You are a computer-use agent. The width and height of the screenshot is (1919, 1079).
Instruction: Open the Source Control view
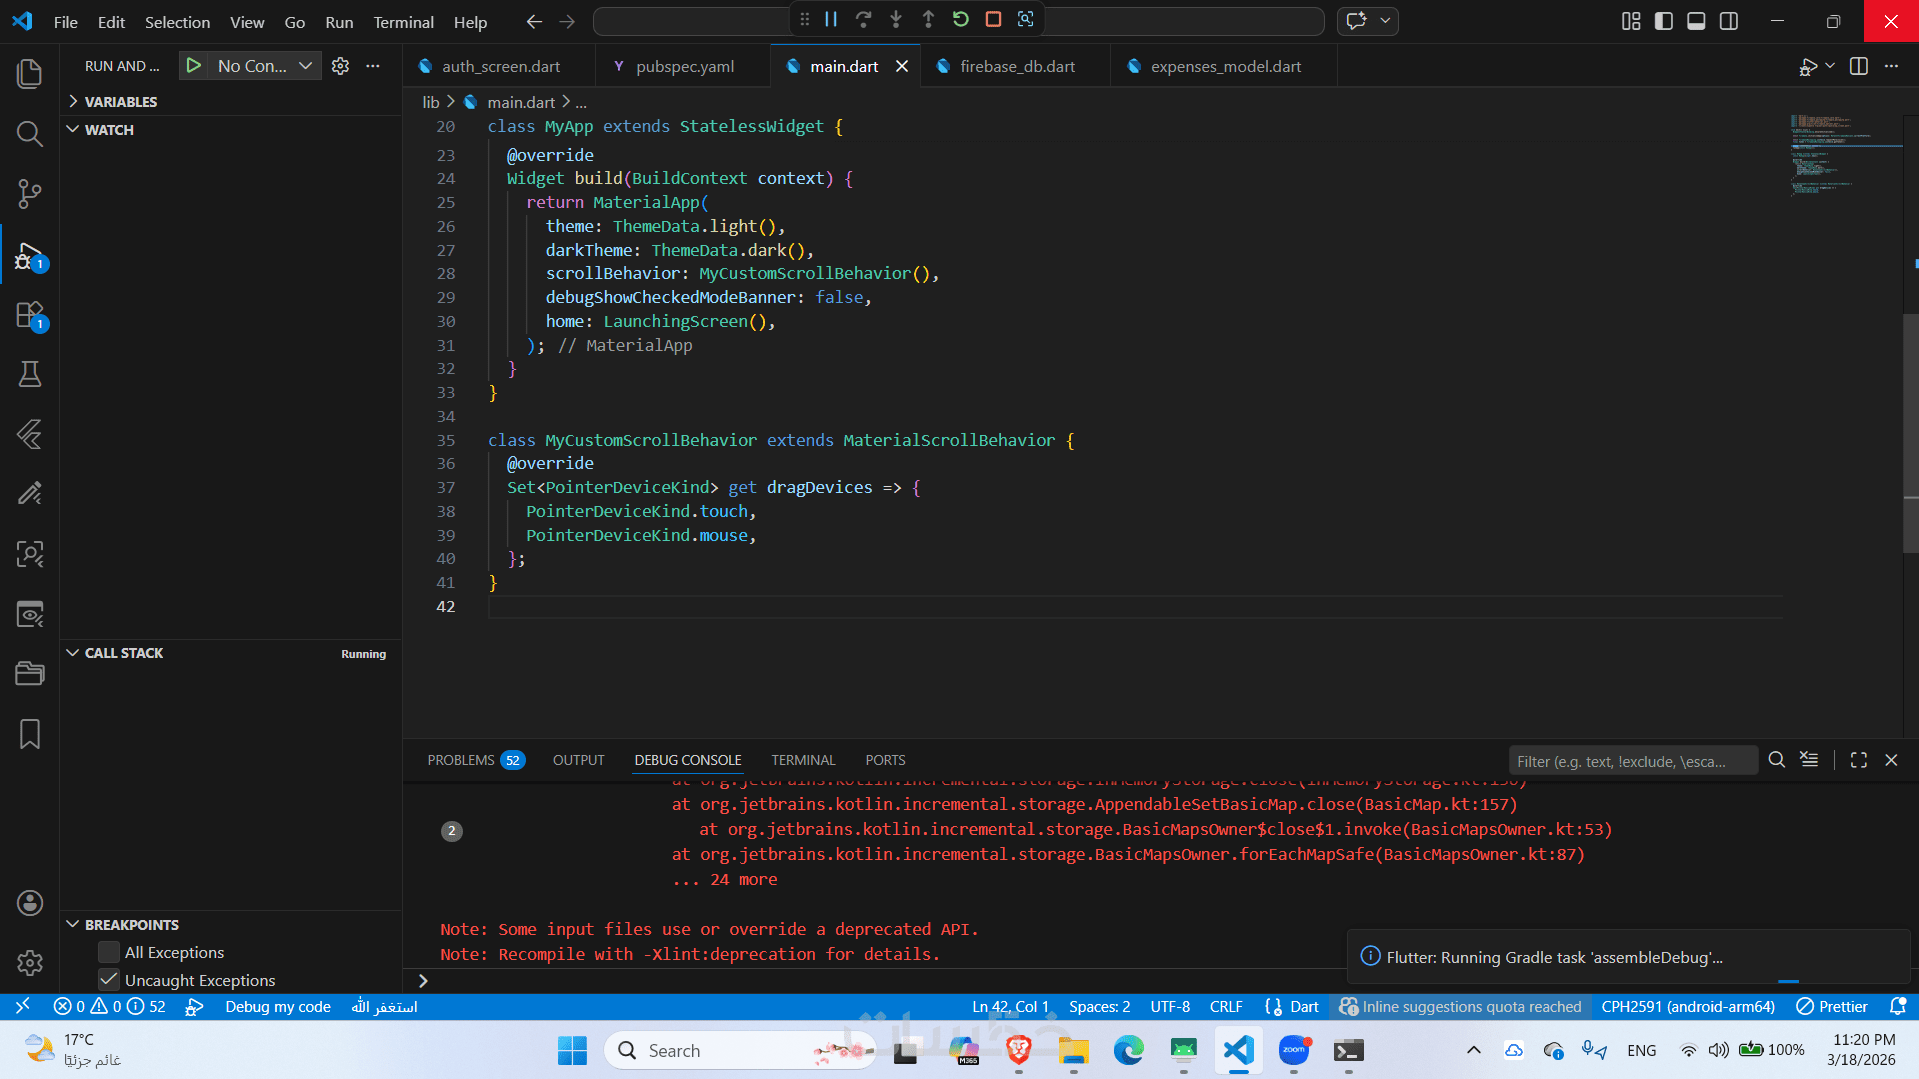coord(30,193)
